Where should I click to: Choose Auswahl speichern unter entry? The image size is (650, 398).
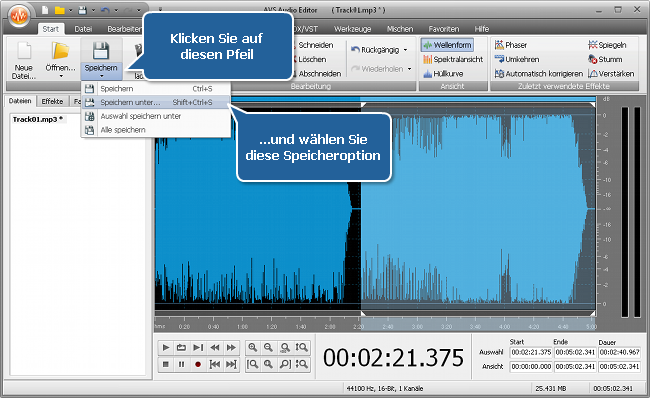(x=156, y=116)
